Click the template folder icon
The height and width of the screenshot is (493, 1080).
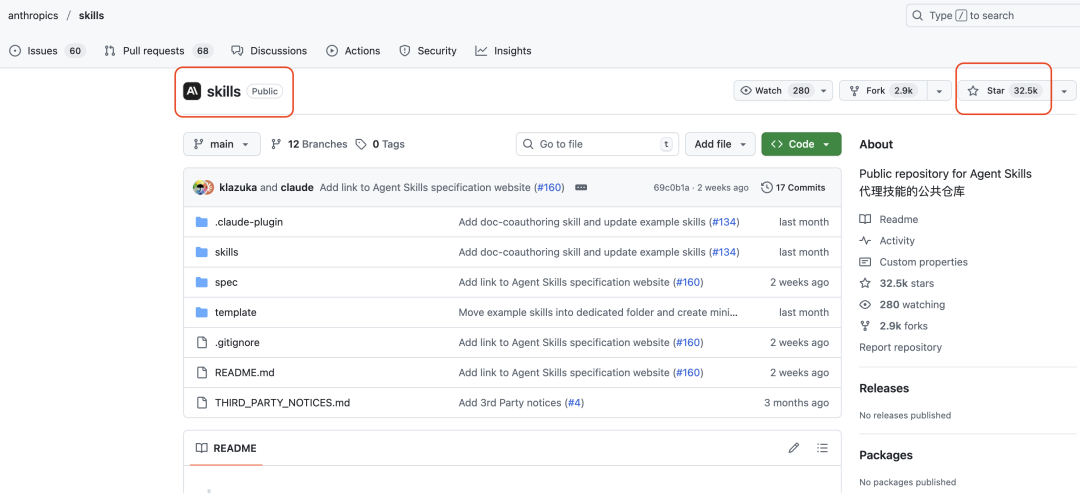(201, 312)
